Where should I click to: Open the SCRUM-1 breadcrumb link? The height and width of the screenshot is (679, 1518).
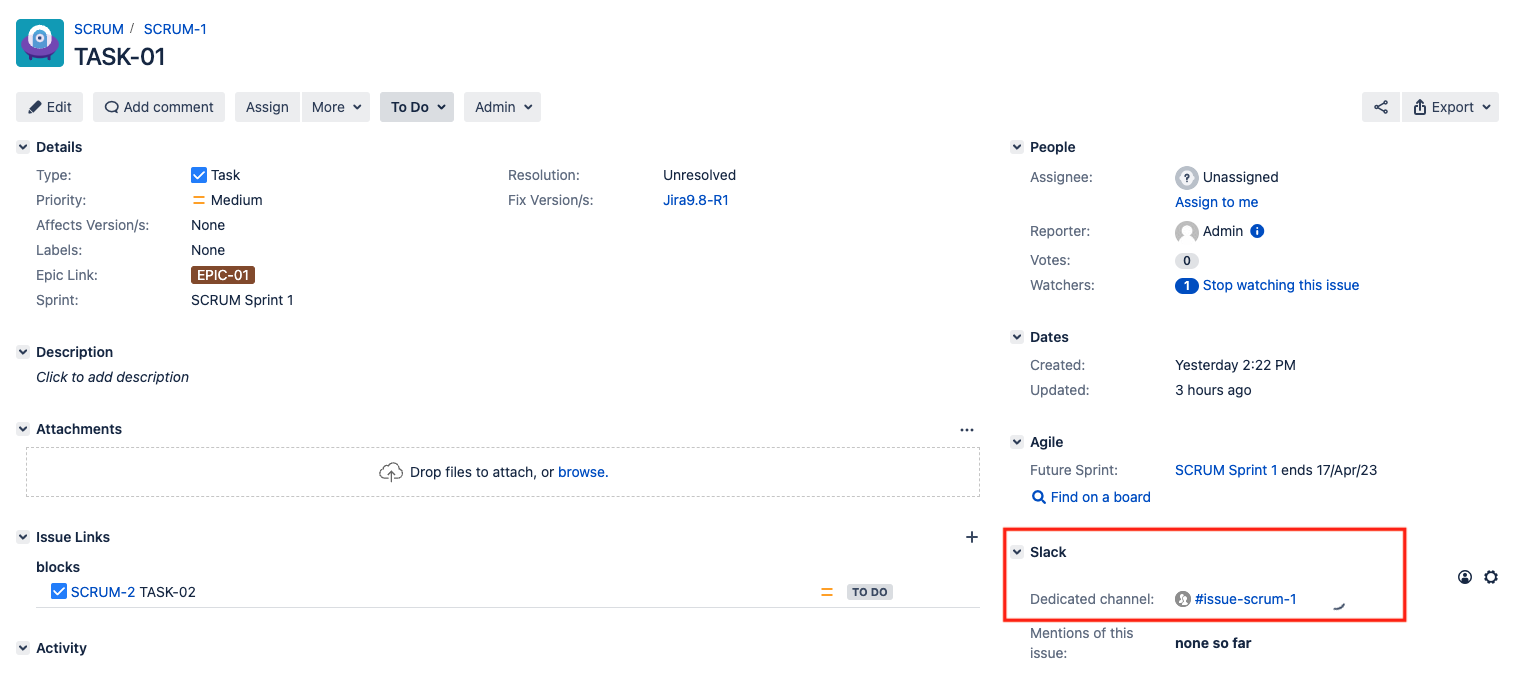tap(175, 29)
